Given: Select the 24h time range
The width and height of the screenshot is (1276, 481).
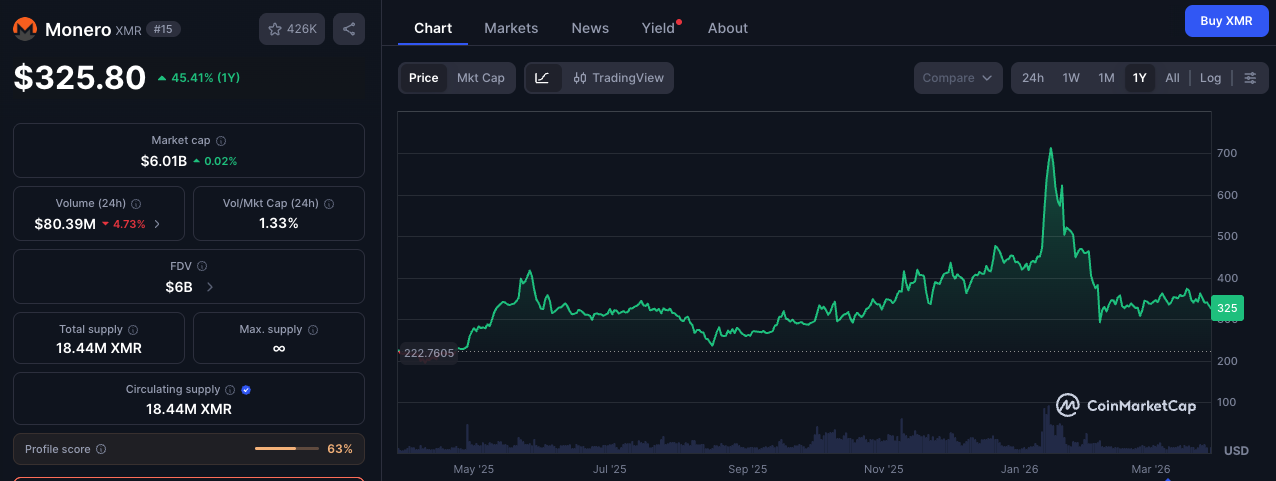Looking at the screenshot, I should tap(1033, 78).
